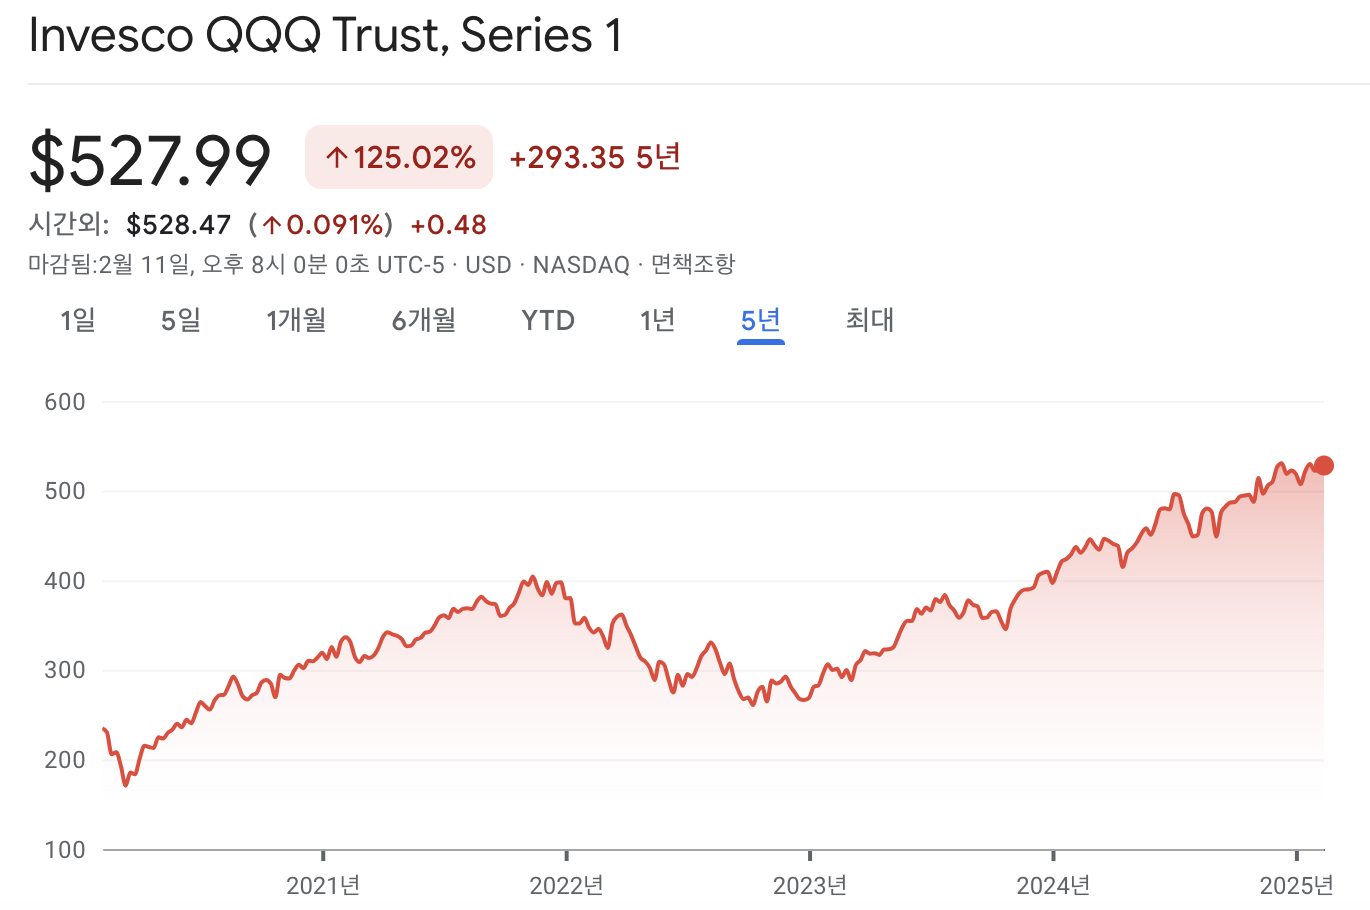Click the up-arrow icon in the 125.02% badge

tap(336, 157)
